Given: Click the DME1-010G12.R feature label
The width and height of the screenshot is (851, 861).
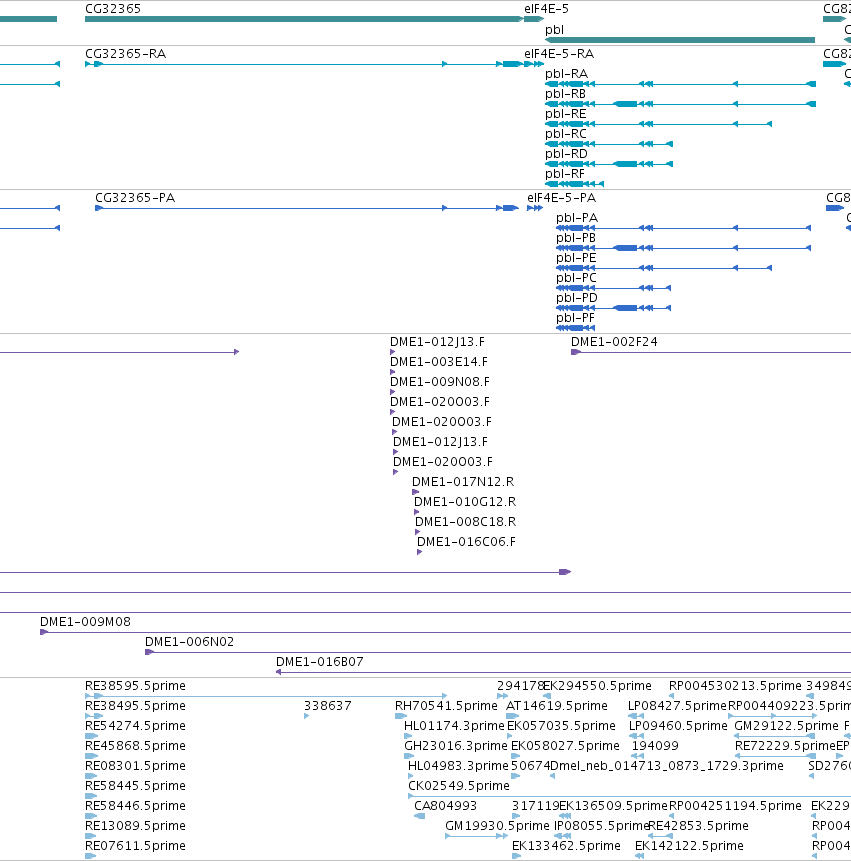Looking at the screenshot, I should 465,502.
